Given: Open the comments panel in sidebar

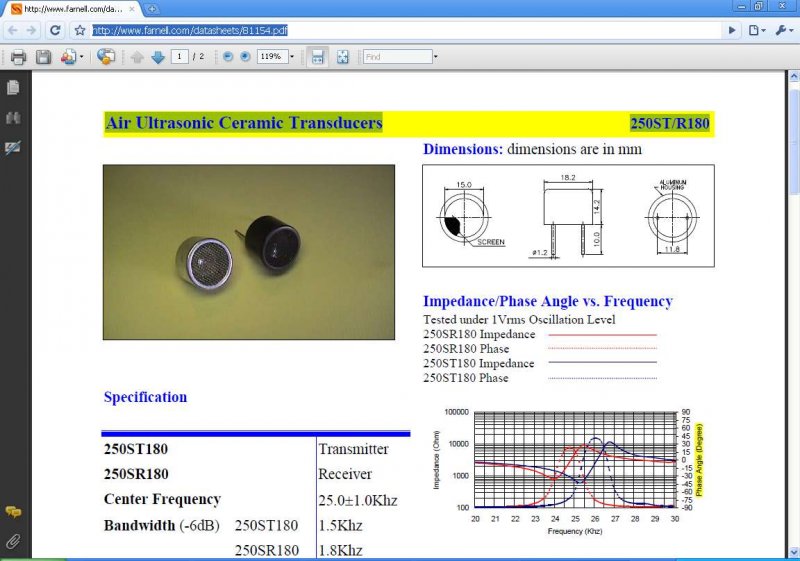Looking at the screenshot, I should click(x=13, y=512).
